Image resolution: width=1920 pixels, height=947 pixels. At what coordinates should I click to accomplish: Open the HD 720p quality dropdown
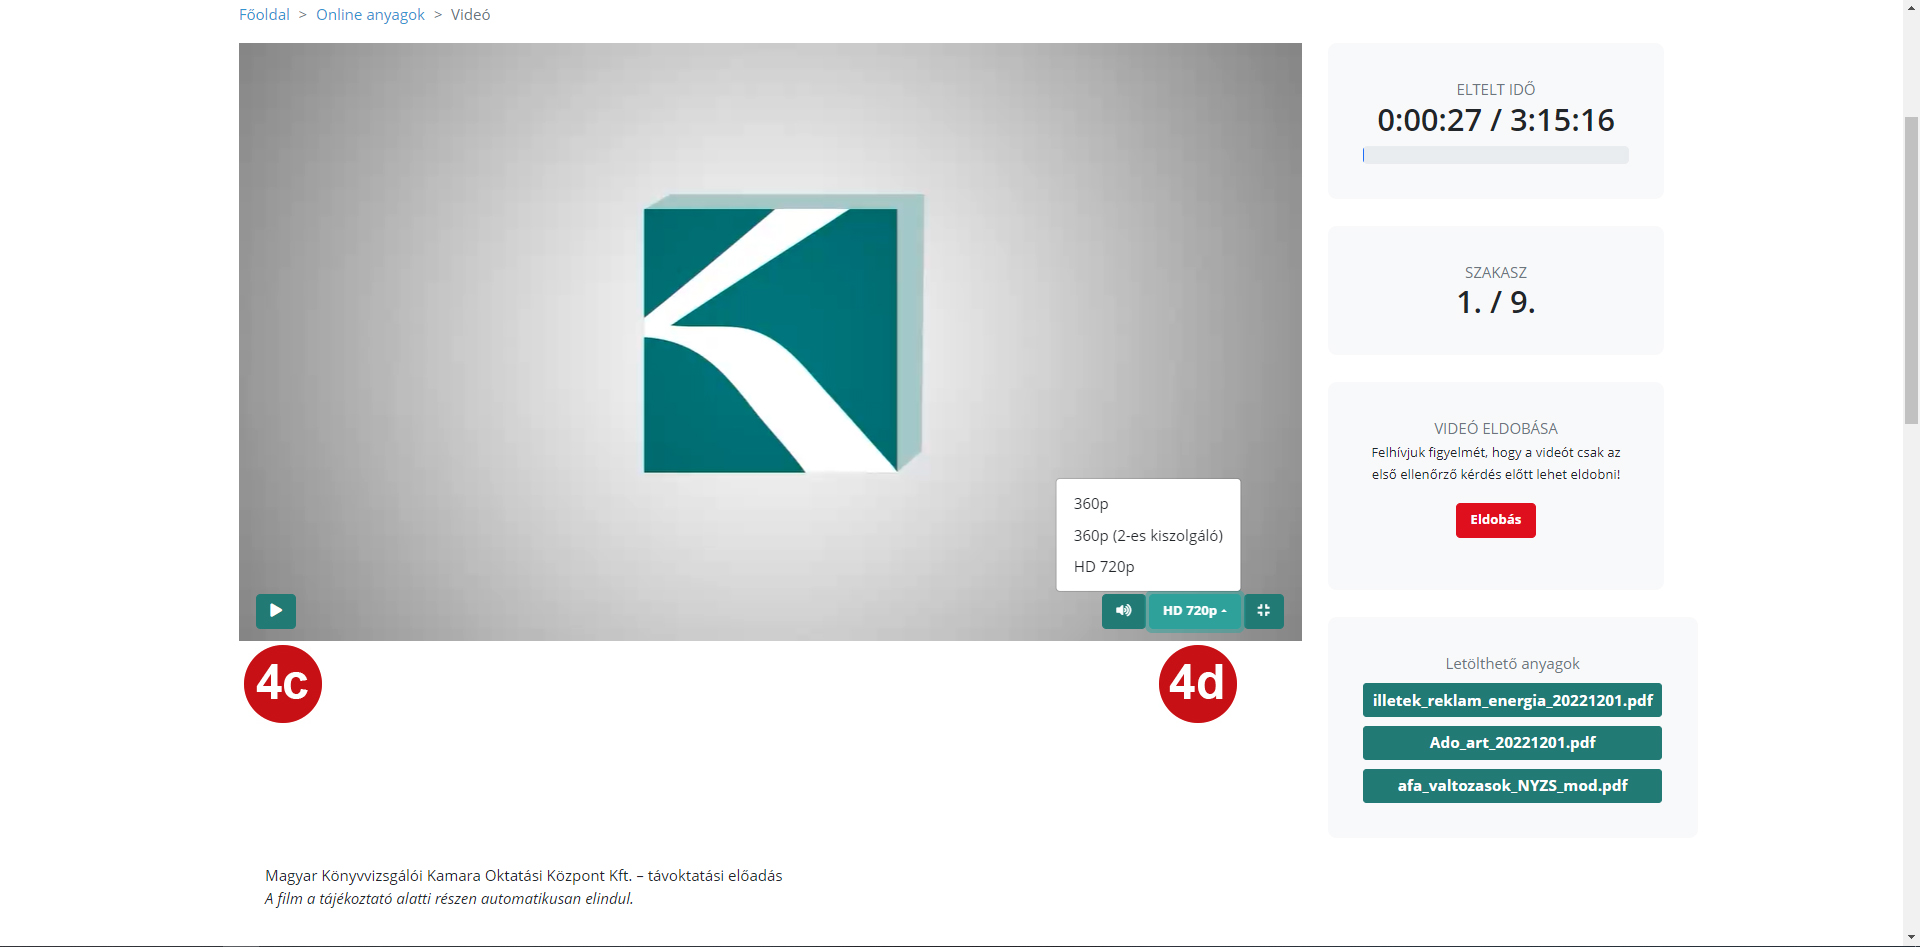1194,611
